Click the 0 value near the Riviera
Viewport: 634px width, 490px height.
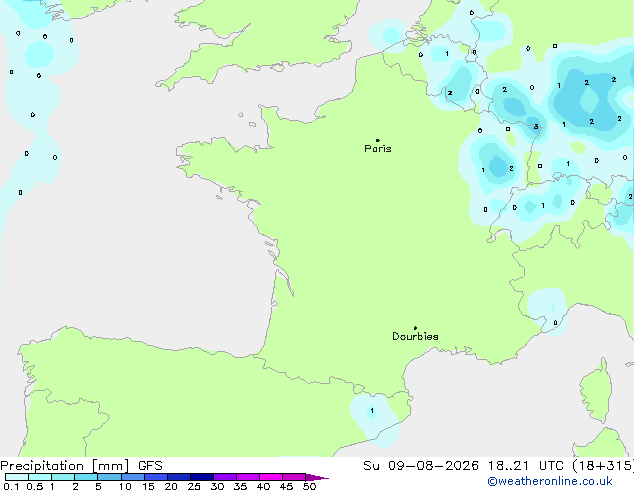coord(555,323)
